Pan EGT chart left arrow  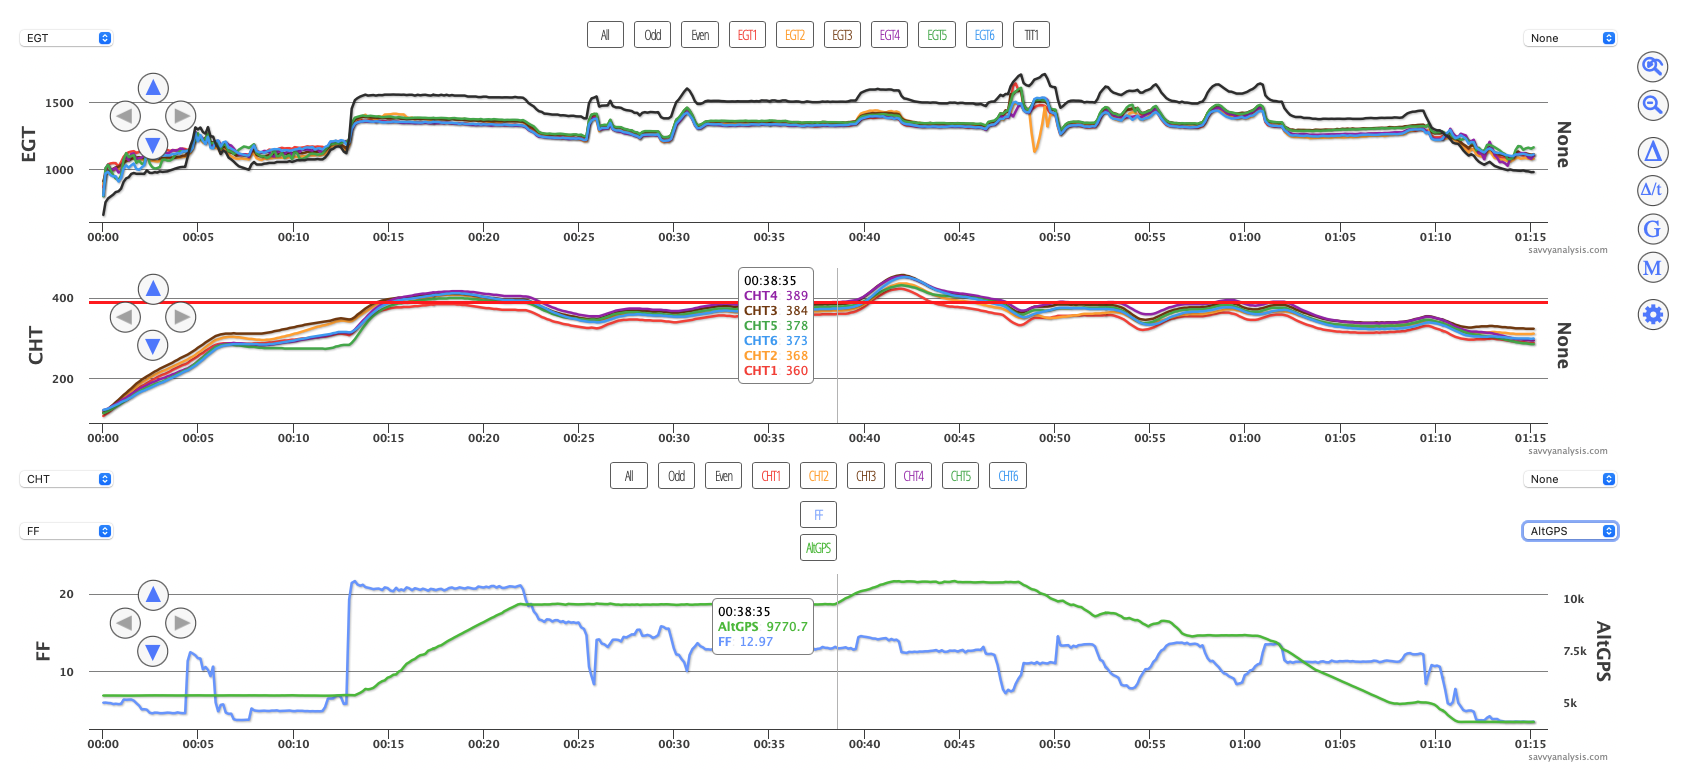pyautogui.click(x=125, y=116)
